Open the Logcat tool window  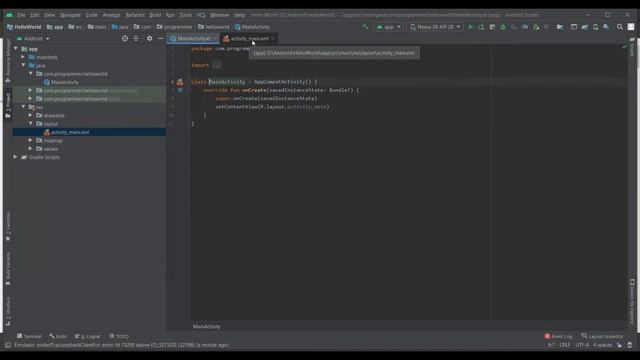click(x=87, y=336)
